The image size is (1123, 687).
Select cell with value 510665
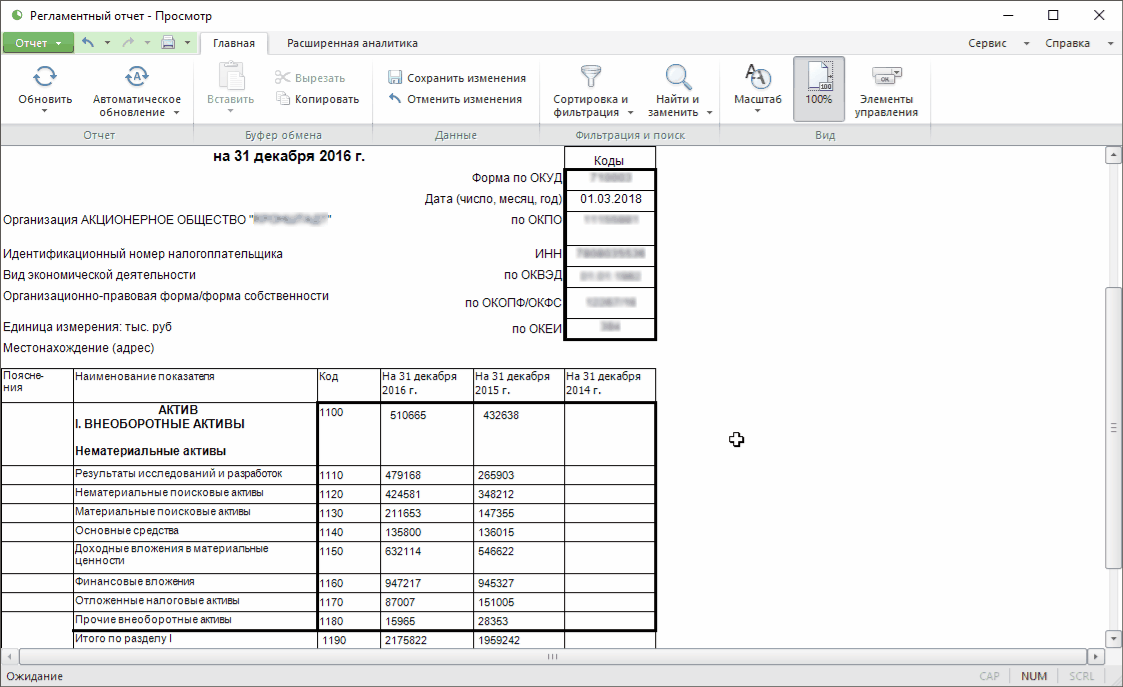coord(427,434)
